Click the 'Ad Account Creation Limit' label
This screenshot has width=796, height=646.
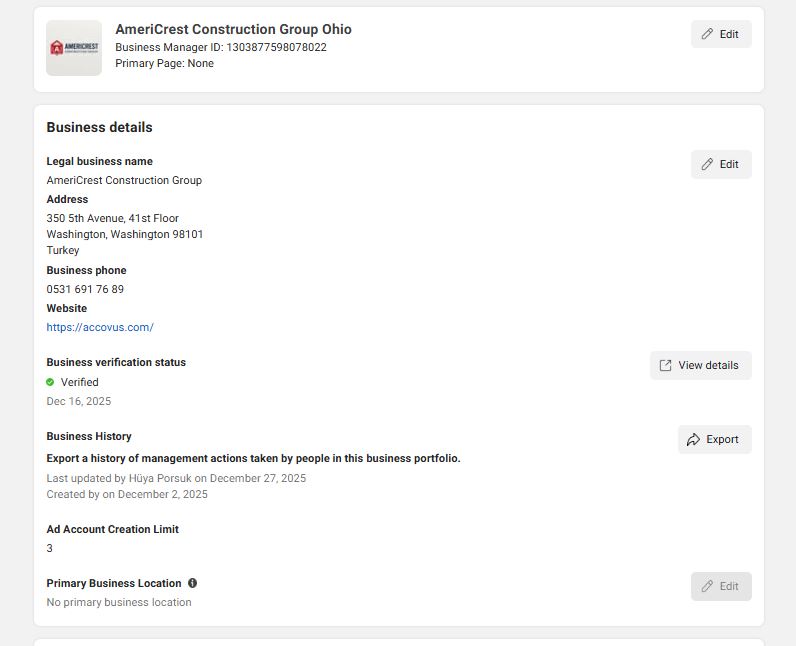click(113, 529)
